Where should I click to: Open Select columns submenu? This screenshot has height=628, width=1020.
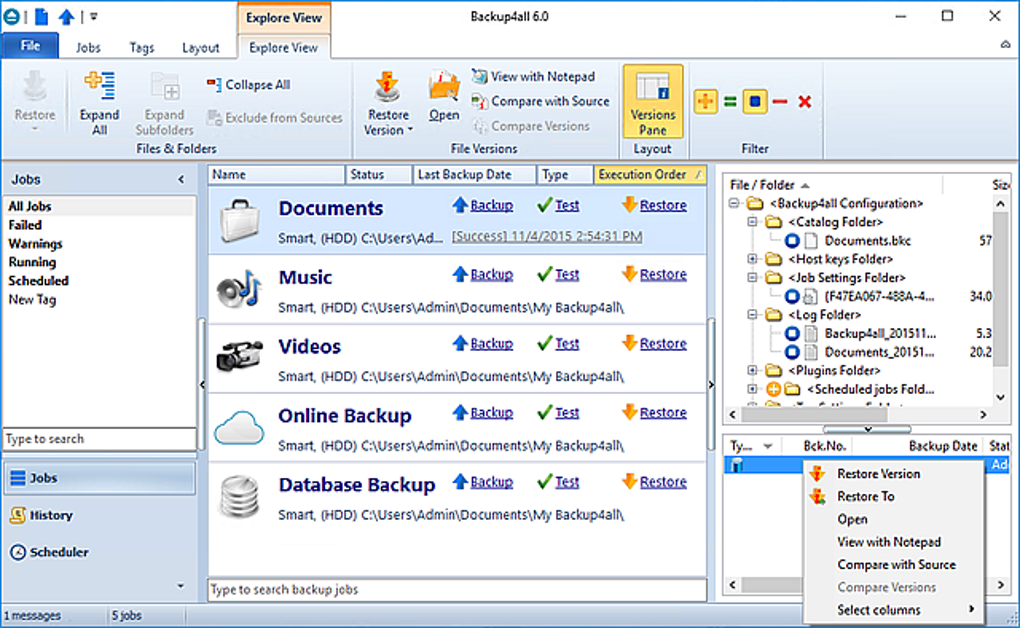coord(894,610)
